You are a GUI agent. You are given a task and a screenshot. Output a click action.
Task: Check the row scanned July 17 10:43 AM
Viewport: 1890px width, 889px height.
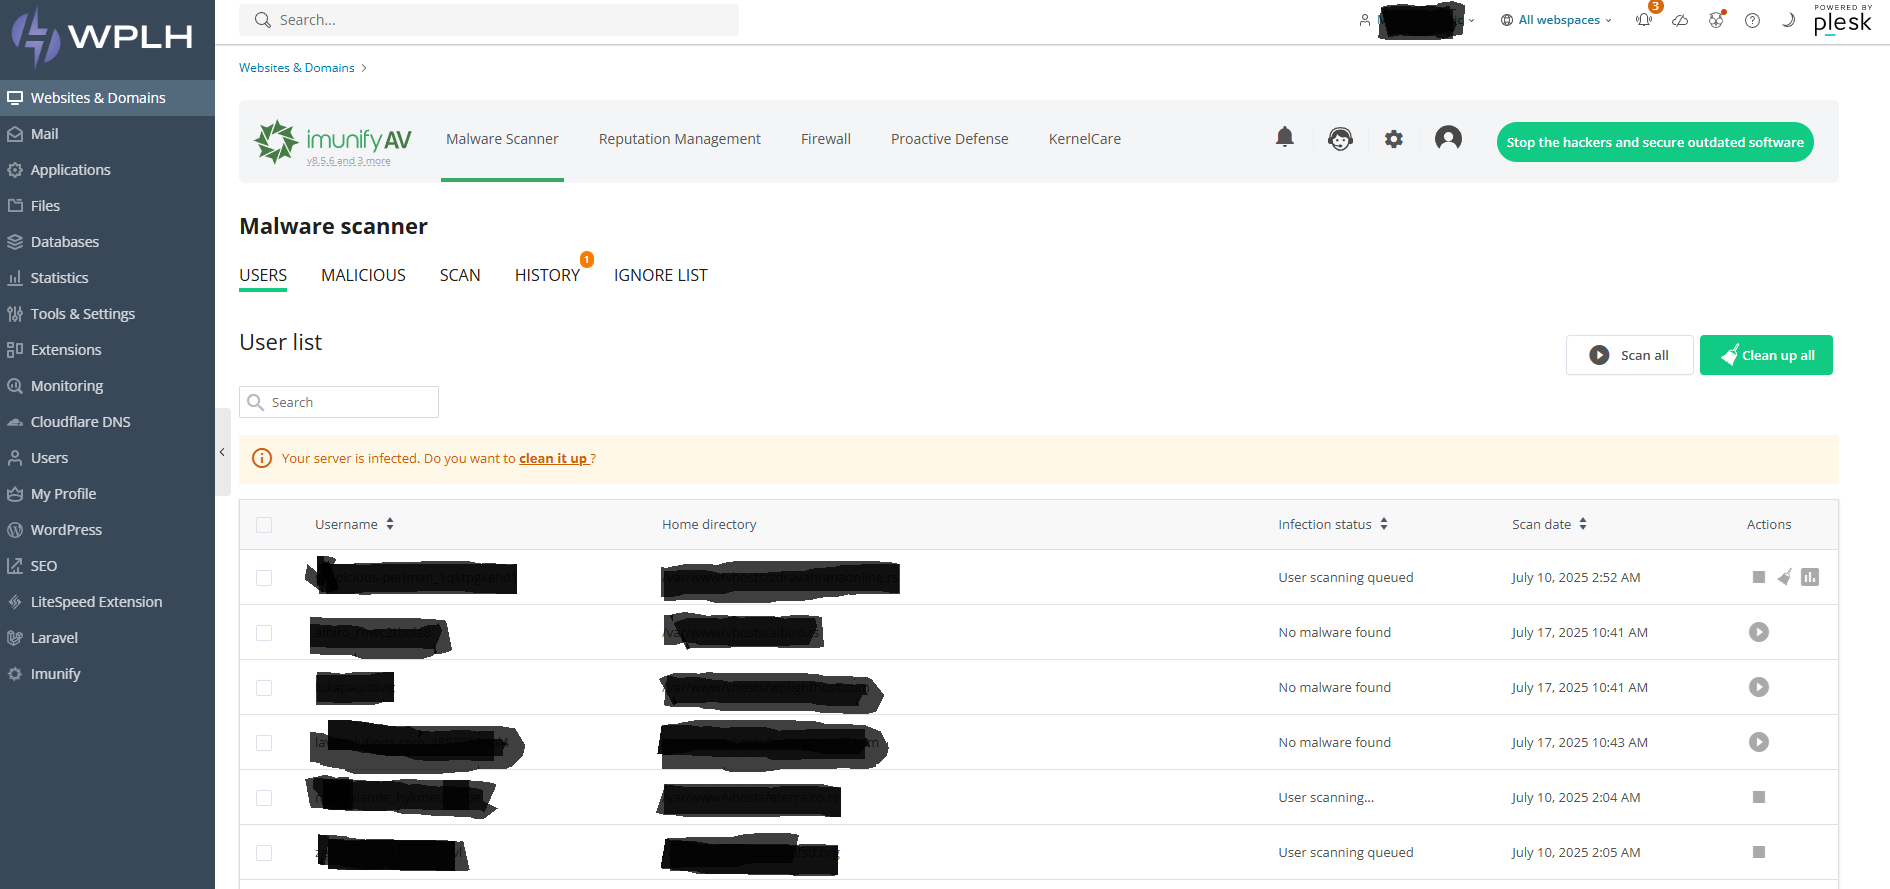click(264, 743)
